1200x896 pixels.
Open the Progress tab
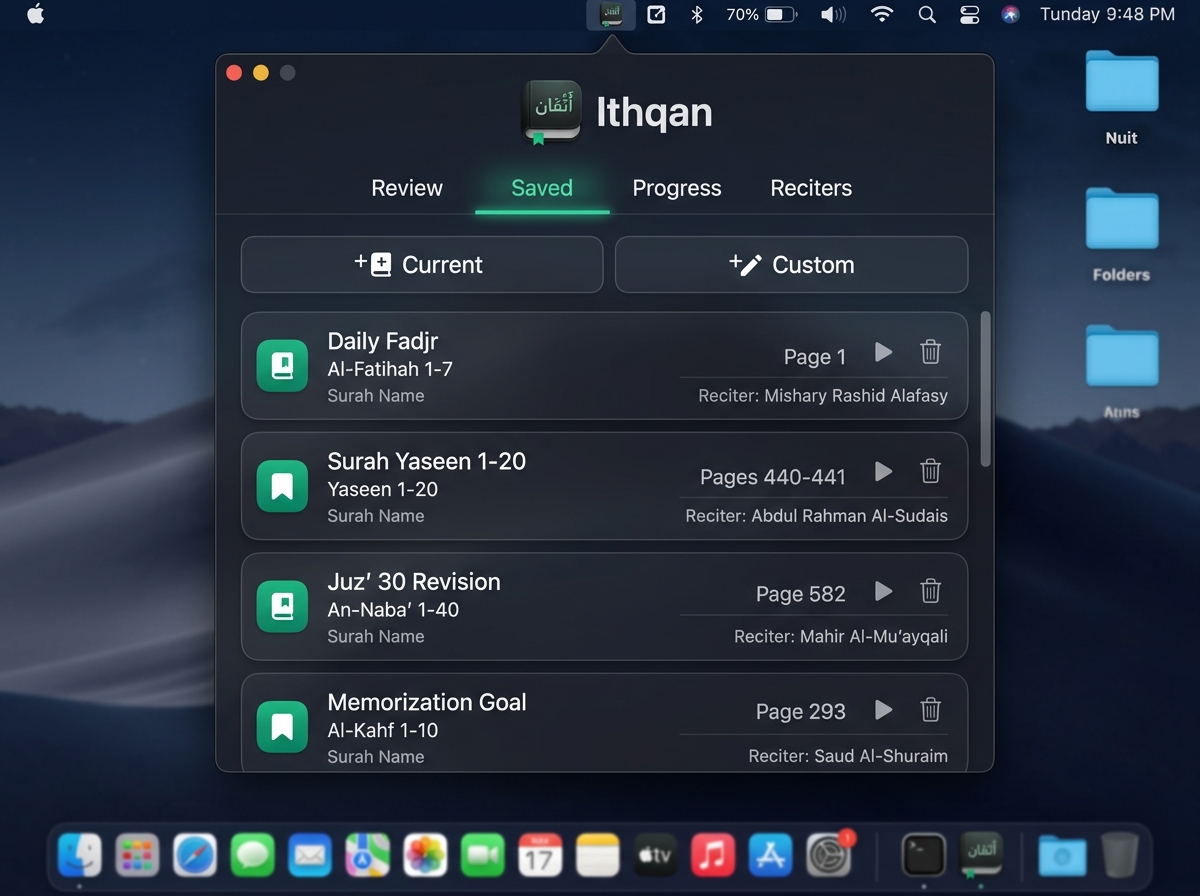[x=677, y=188]
